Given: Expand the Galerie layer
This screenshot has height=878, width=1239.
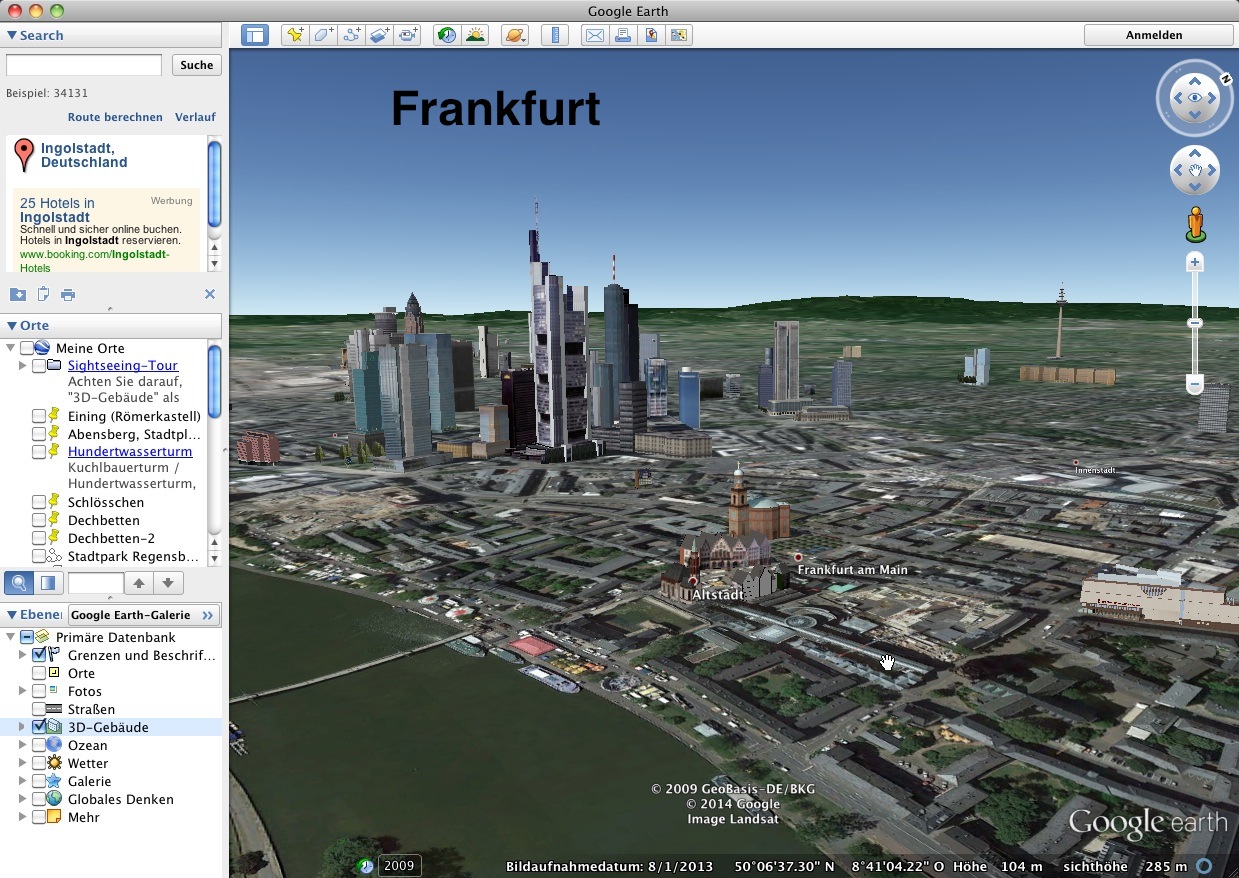Looking at the screenshot, I should point(23,781).
